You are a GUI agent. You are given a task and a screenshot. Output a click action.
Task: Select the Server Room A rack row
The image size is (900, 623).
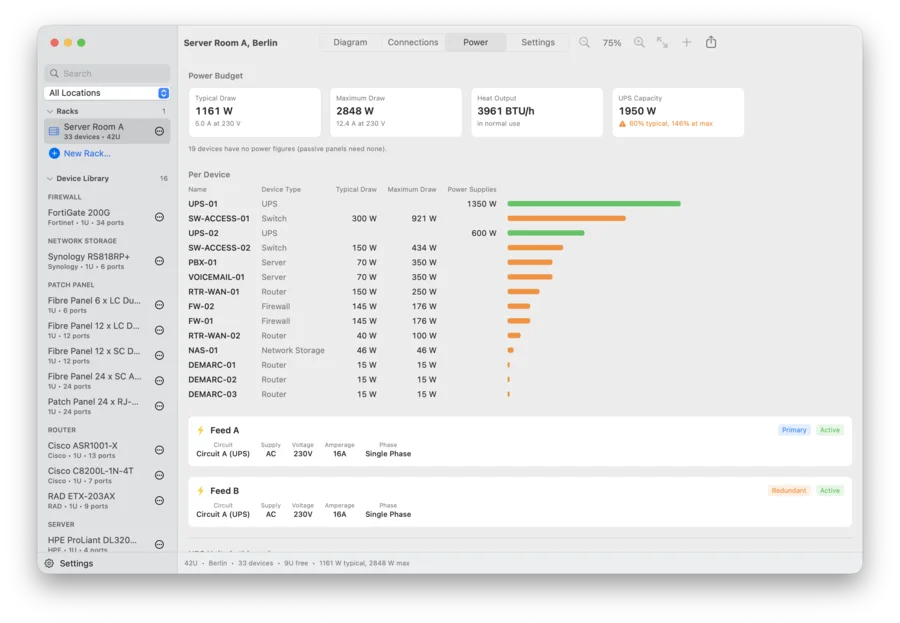pos(107,131)
